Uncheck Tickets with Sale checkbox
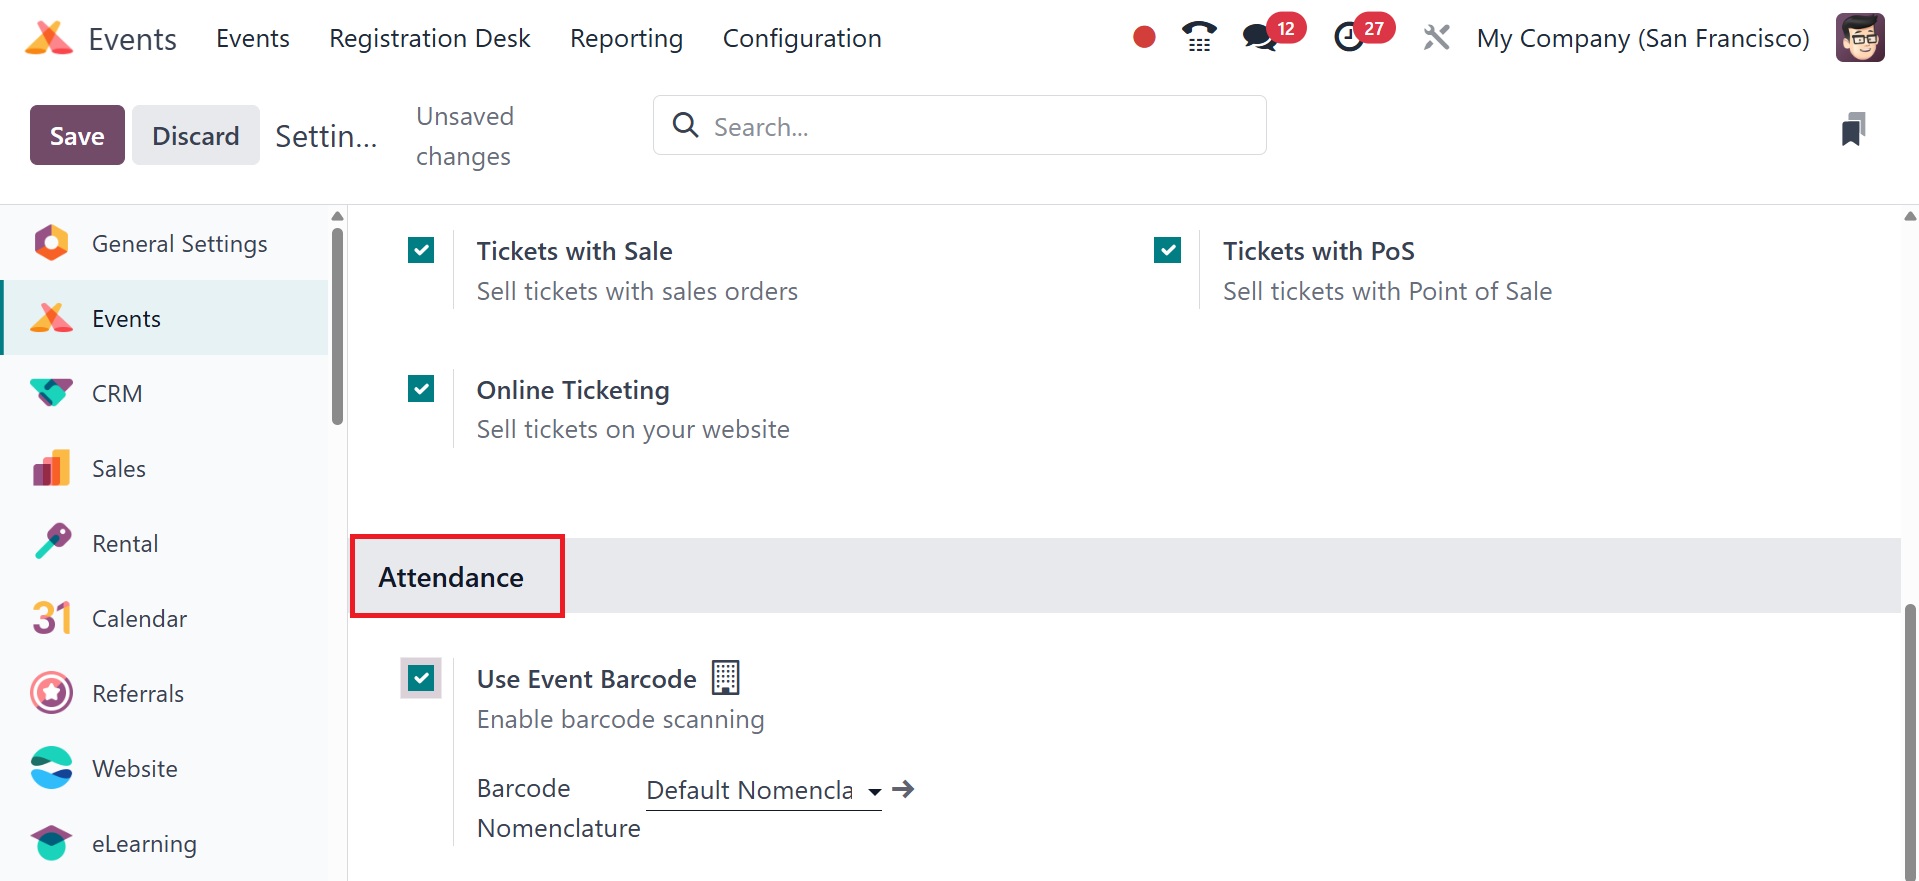This screenshot has width=1919, height=881. (421, 250)
